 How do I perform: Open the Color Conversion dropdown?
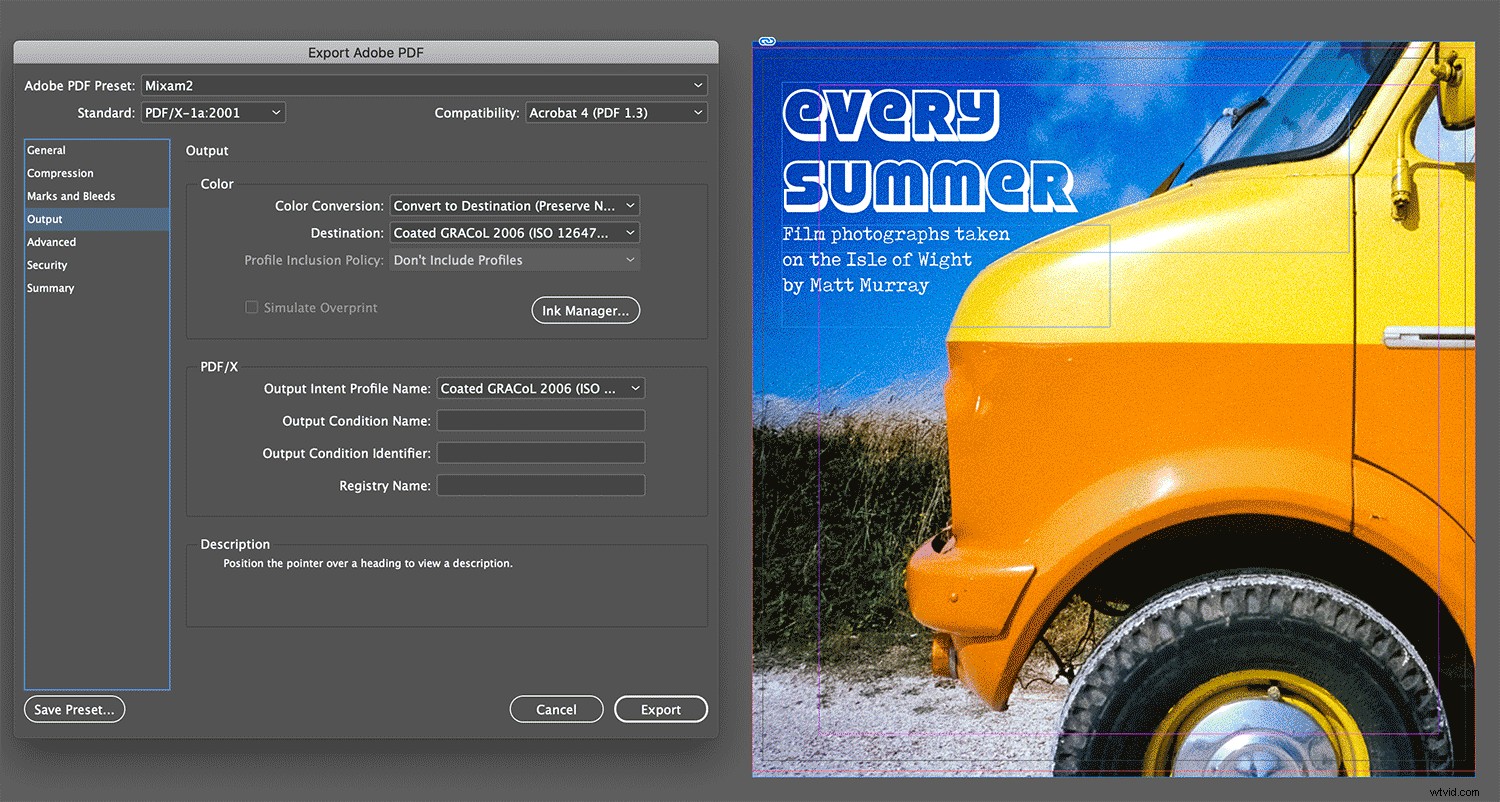pos(514,205)
